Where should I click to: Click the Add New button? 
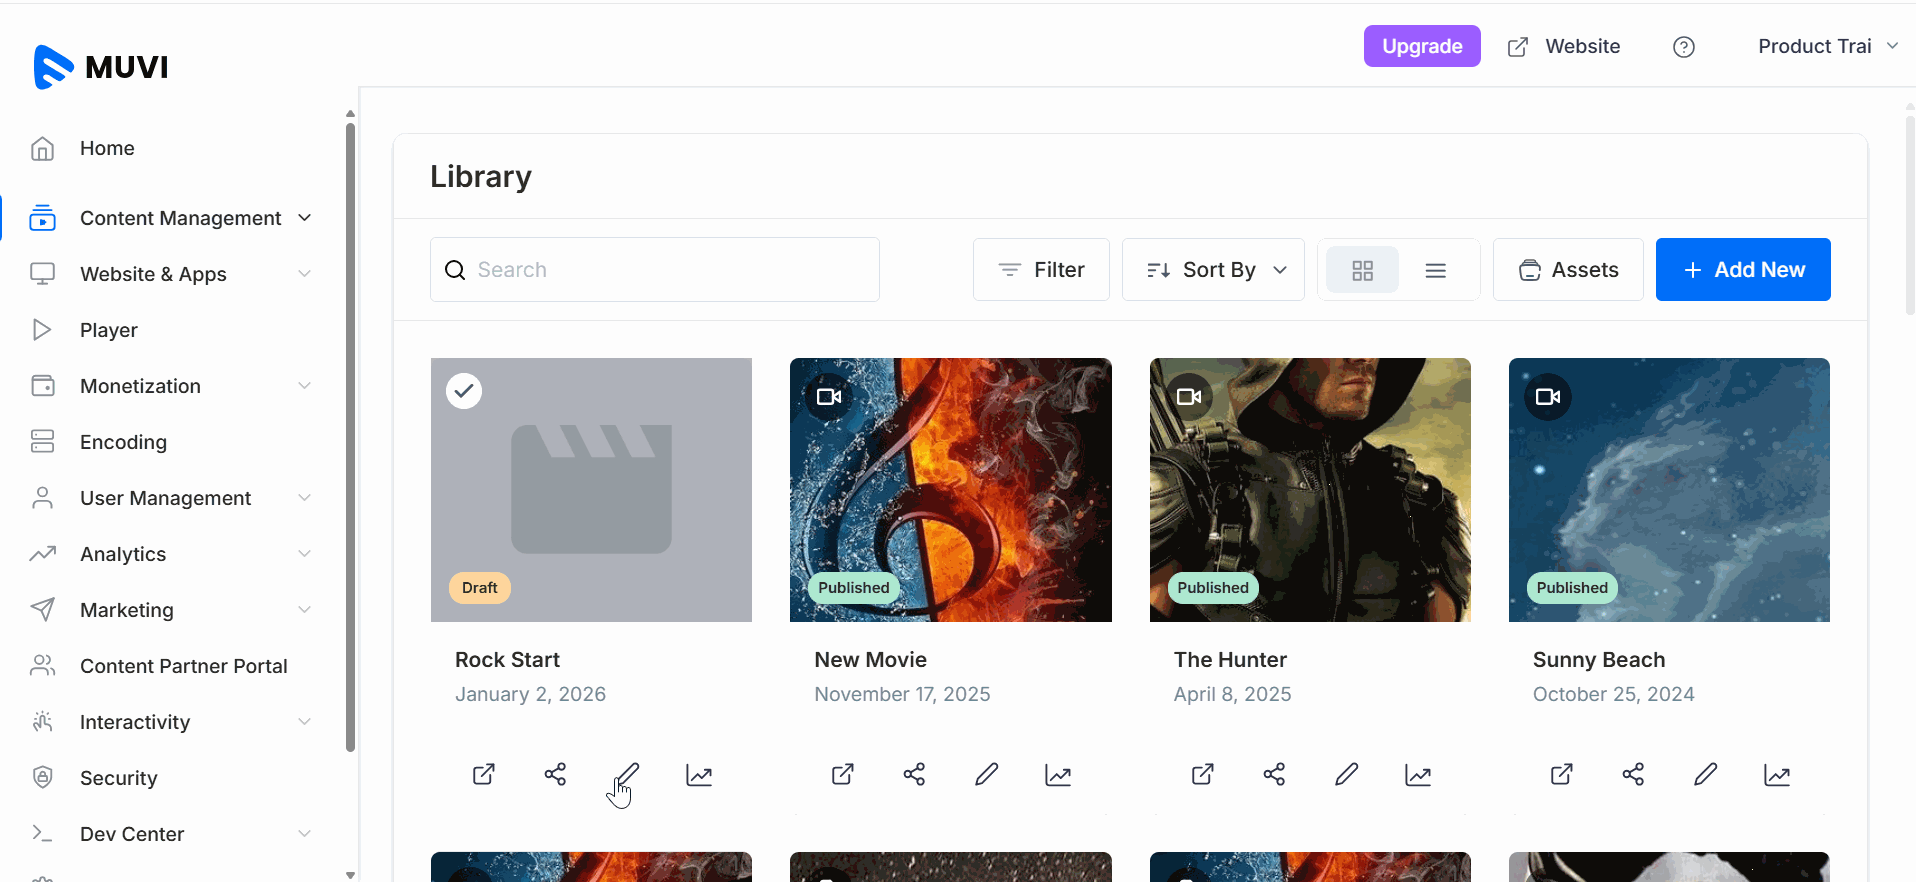coord(1743,270)
